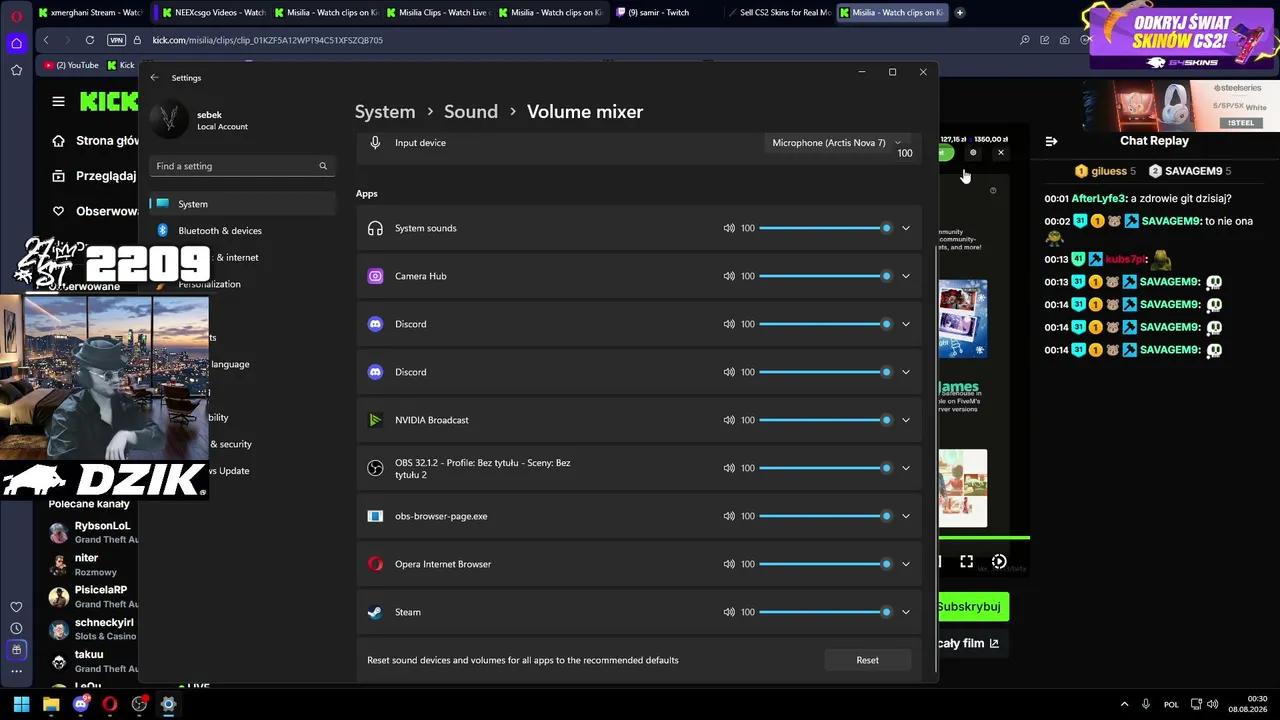Image resolution: width=1280 pixels, height=720 pixels.
Task: Adjust the NVIDIA Broadcast volume slider
Action: (x=825, y=420)
